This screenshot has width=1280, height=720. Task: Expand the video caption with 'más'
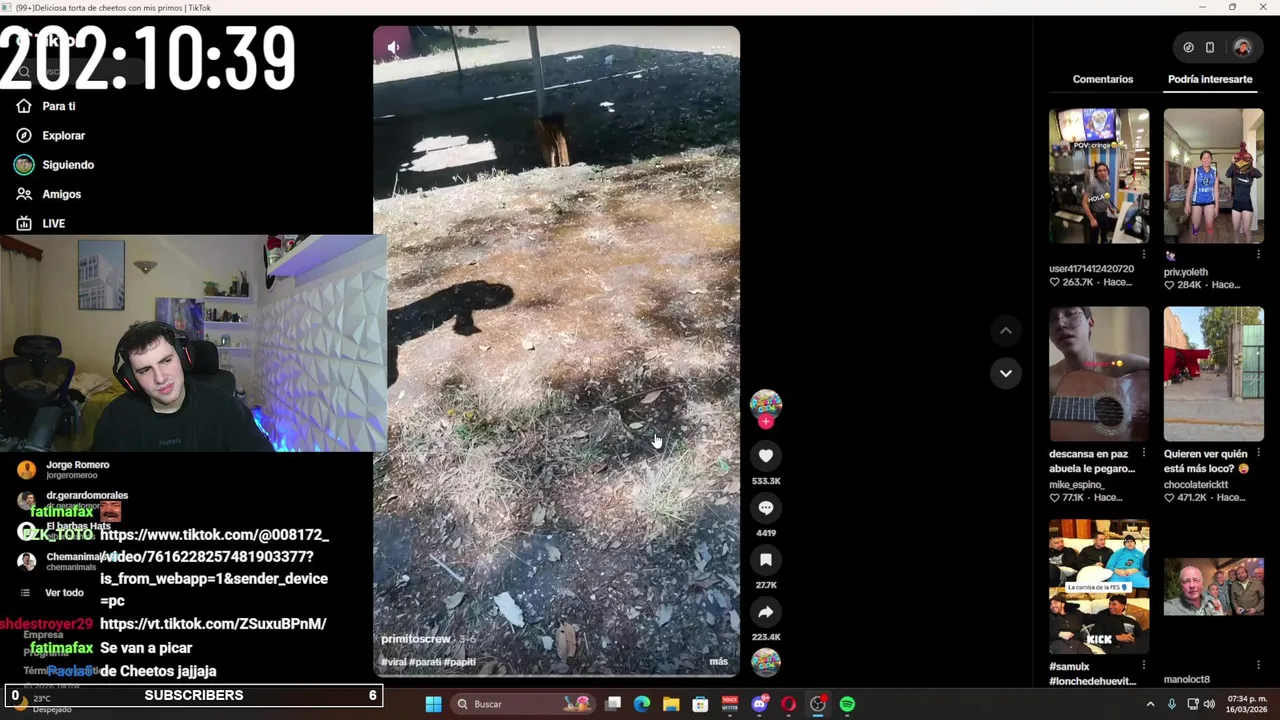point(719,662)
